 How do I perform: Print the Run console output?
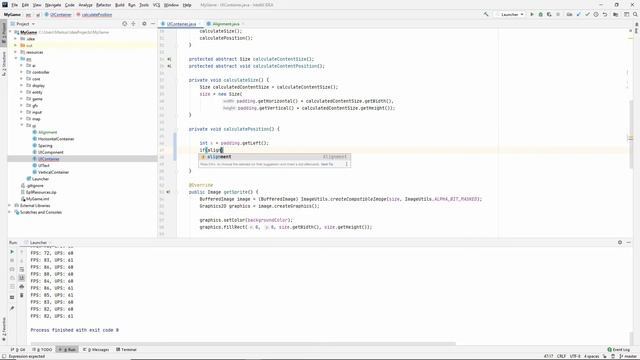click(x=22, y=287)
